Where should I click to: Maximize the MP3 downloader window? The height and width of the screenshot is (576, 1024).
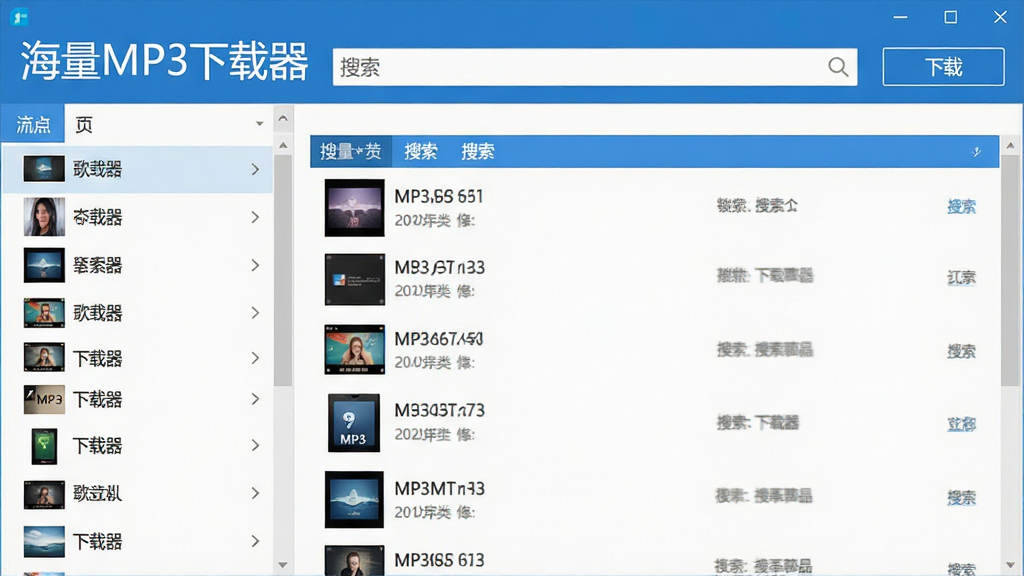[x=951, y=17]
